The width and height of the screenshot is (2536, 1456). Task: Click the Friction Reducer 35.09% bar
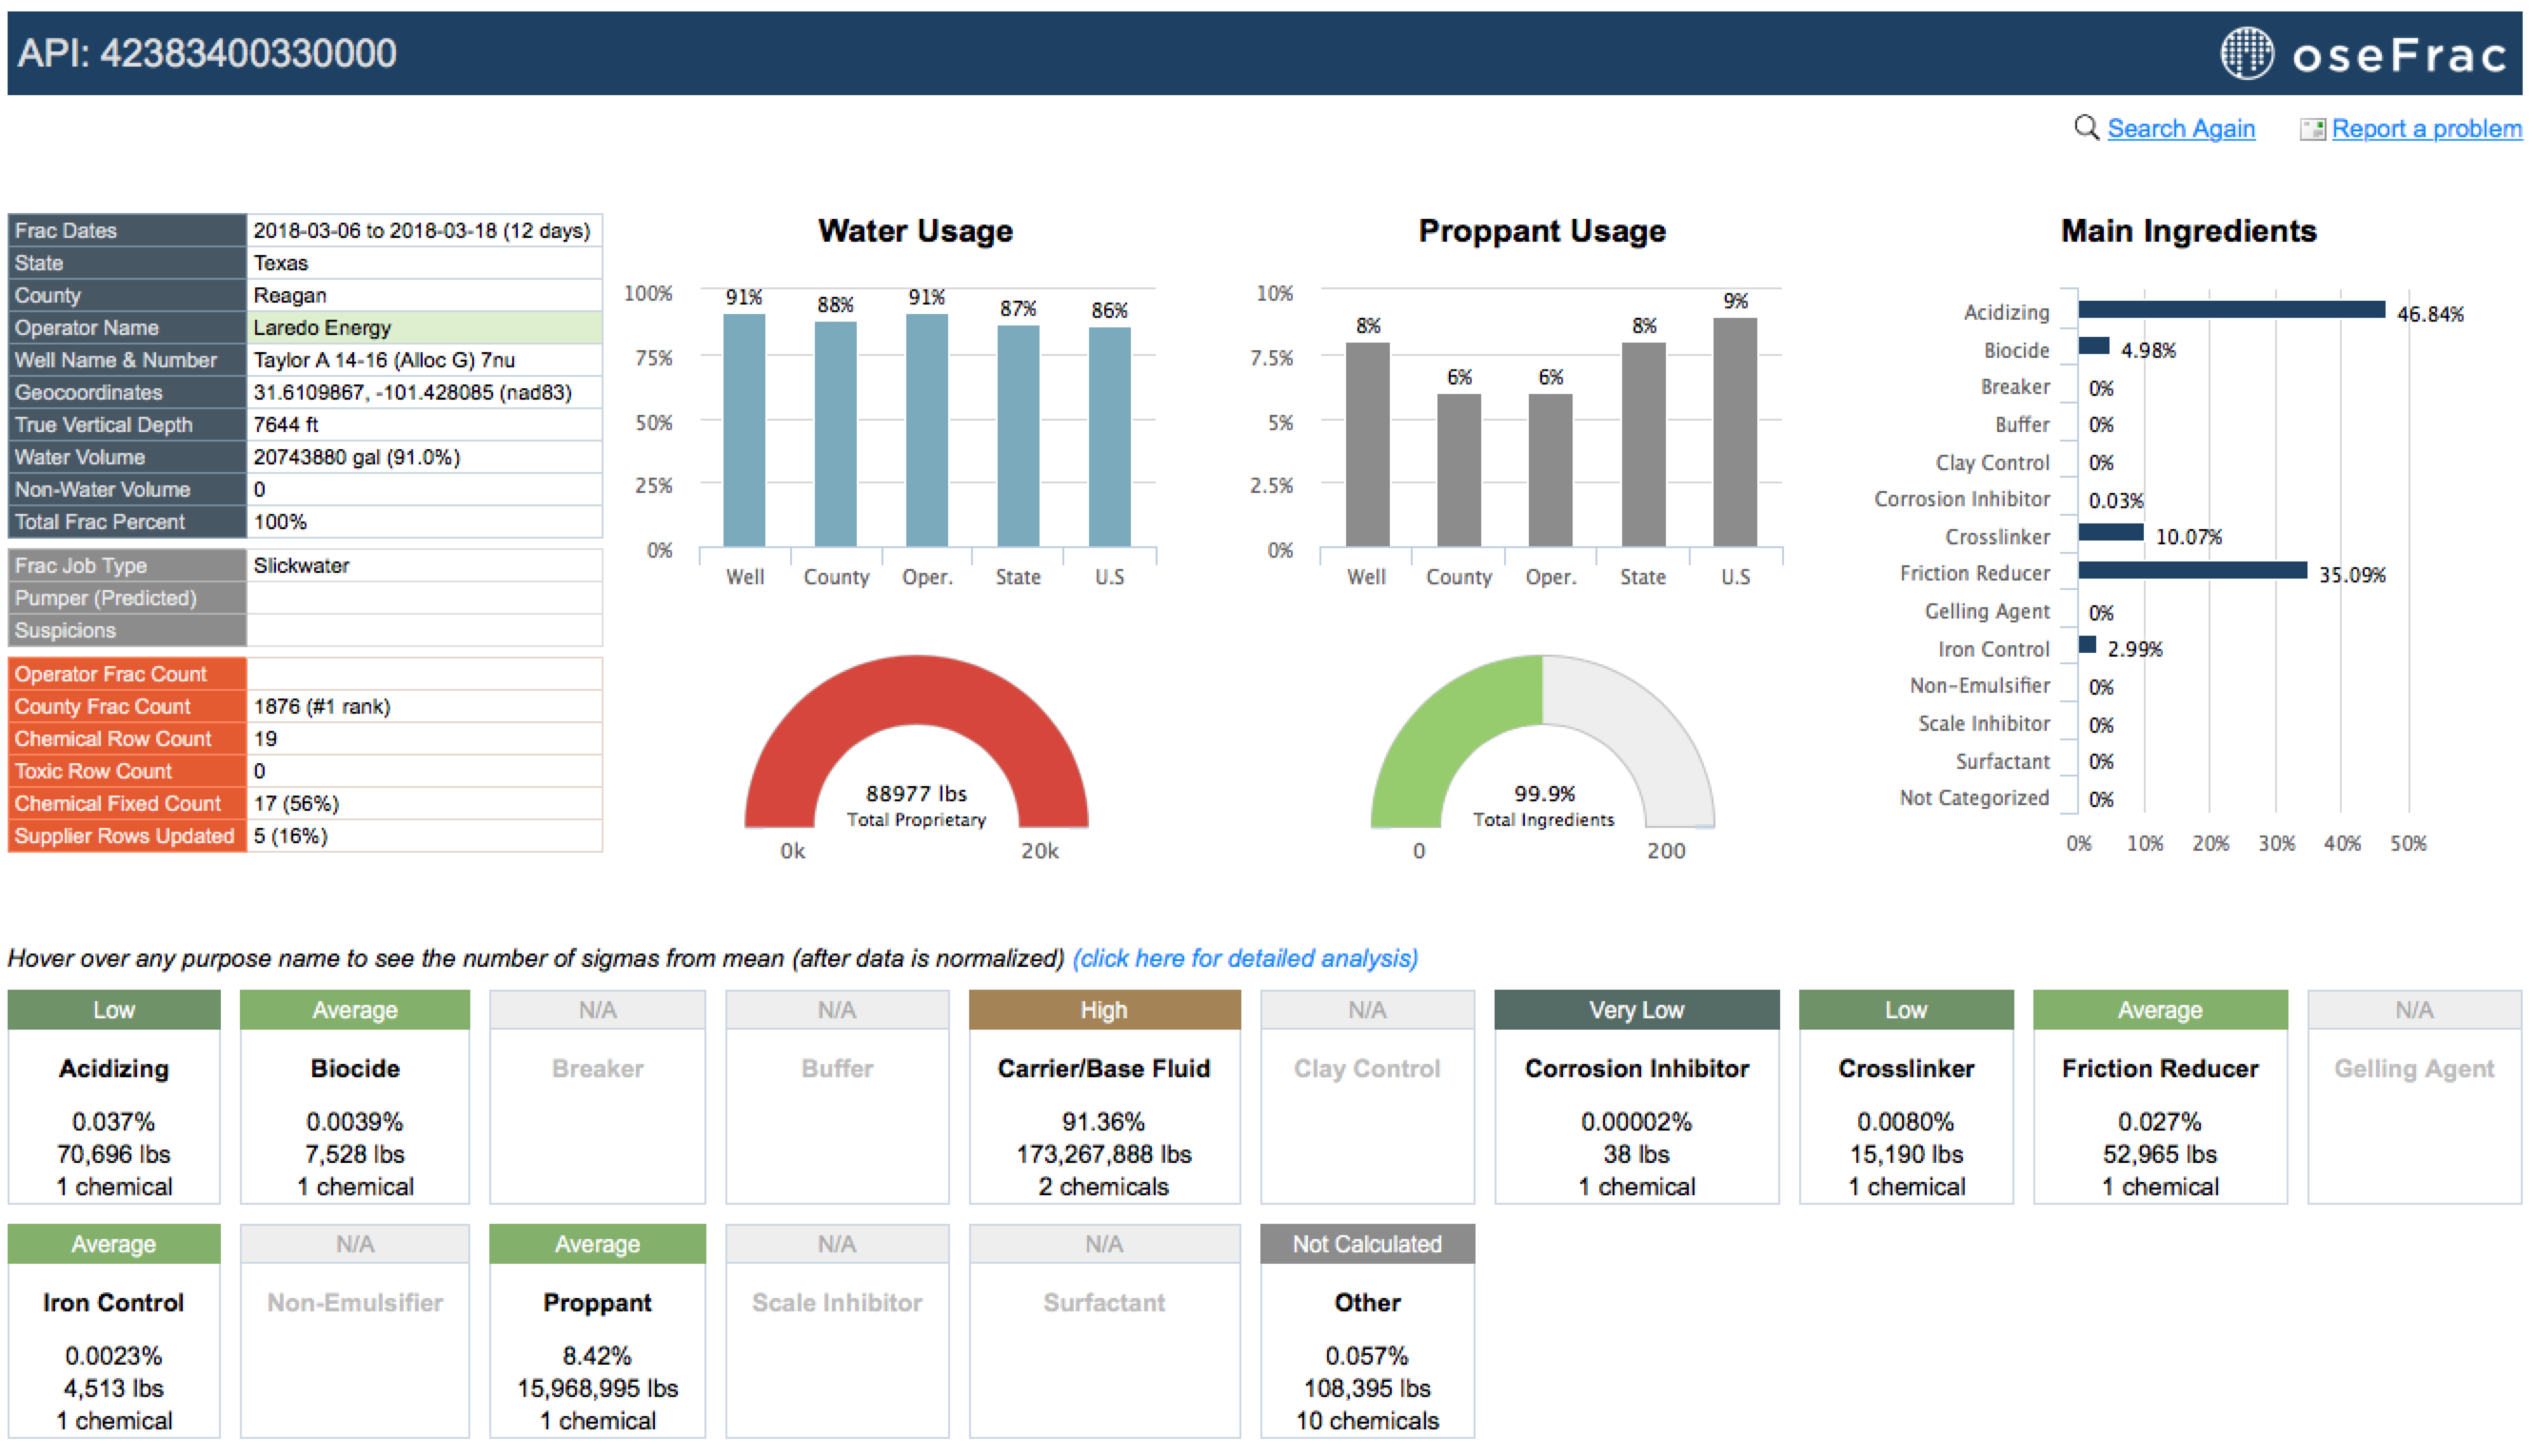click(x=2193, y=570)
